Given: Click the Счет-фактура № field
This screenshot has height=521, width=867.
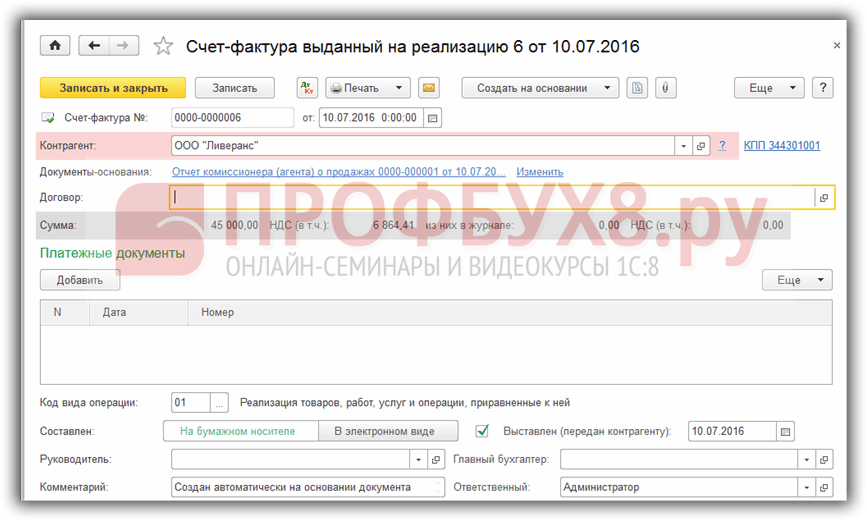Looking at the screenshot, I should click(x=232, y=118).
